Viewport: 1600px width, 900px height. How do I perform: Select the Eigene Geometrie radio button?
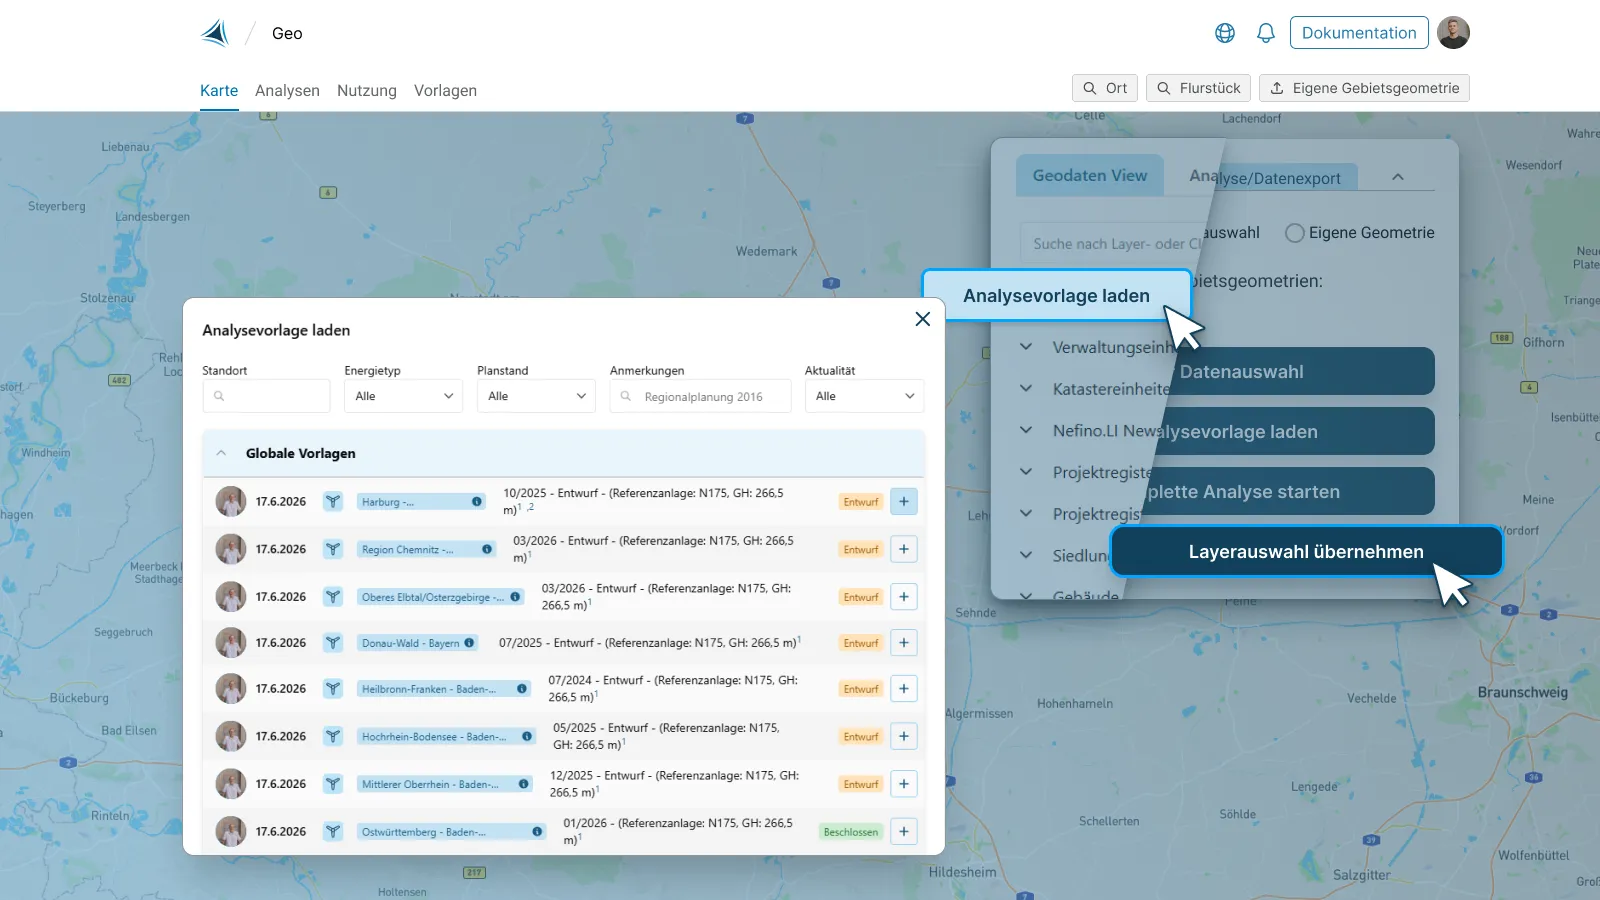click(x=1294, y=233)
